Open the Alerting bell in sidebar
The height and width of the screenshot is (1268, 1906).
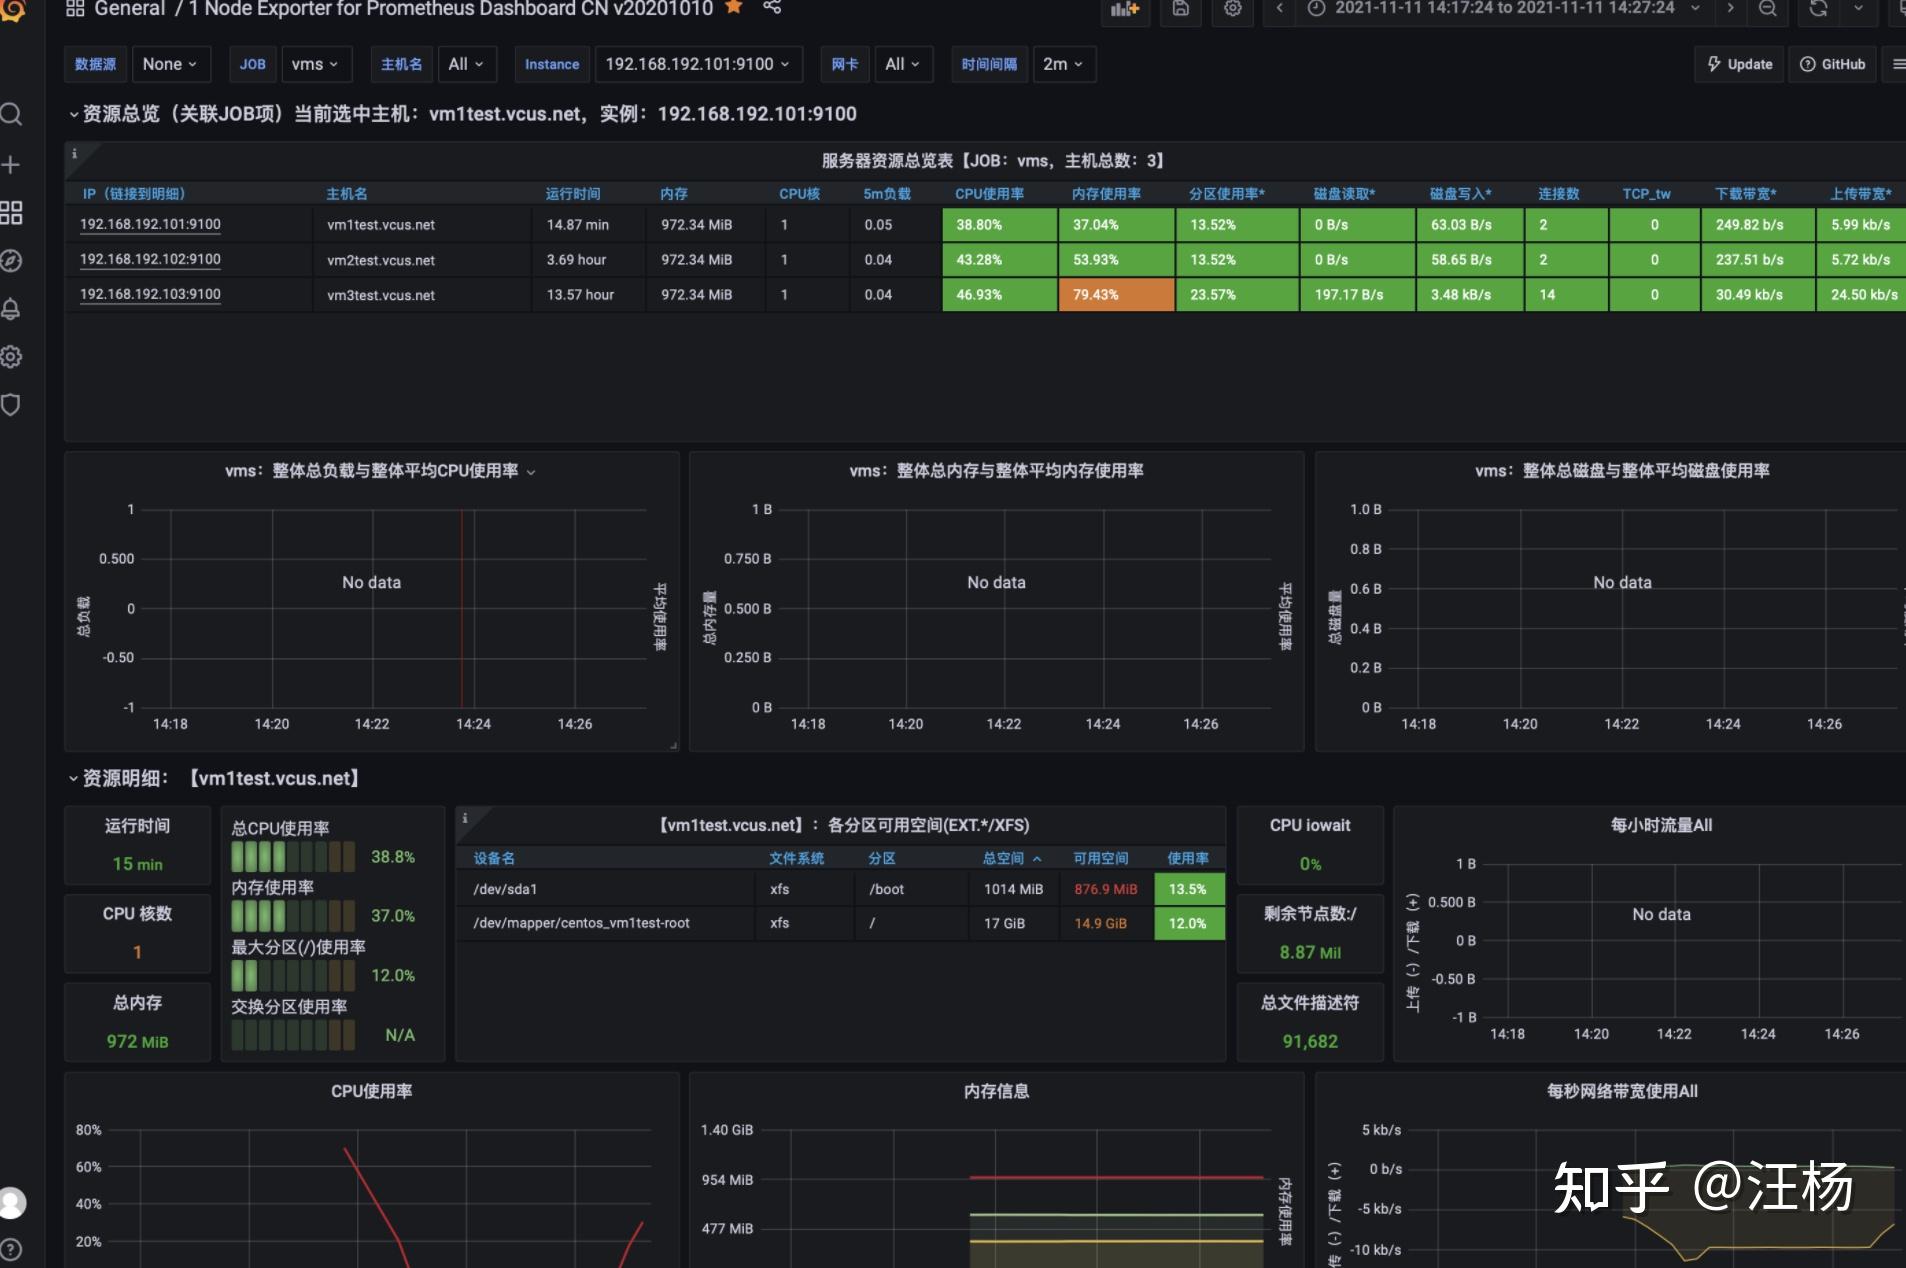coord(11,309)
